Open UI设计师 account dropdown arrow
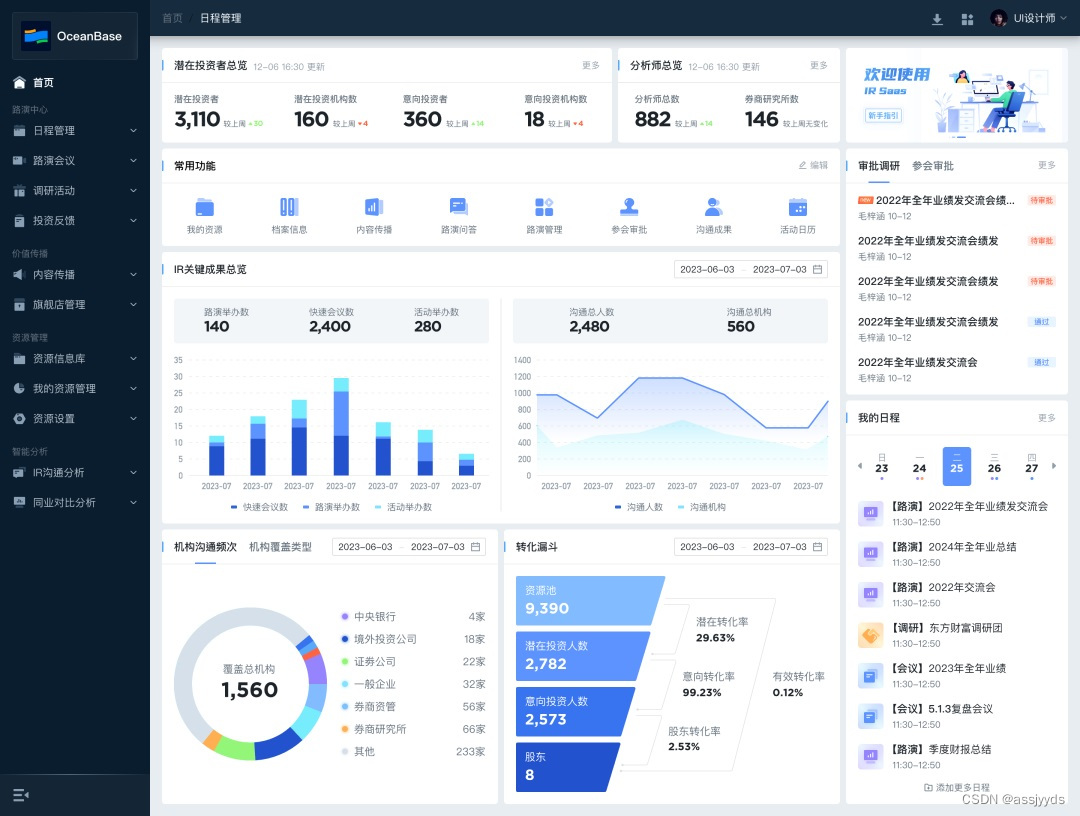The image size is (1080, 816). (x=1063, y=19)
